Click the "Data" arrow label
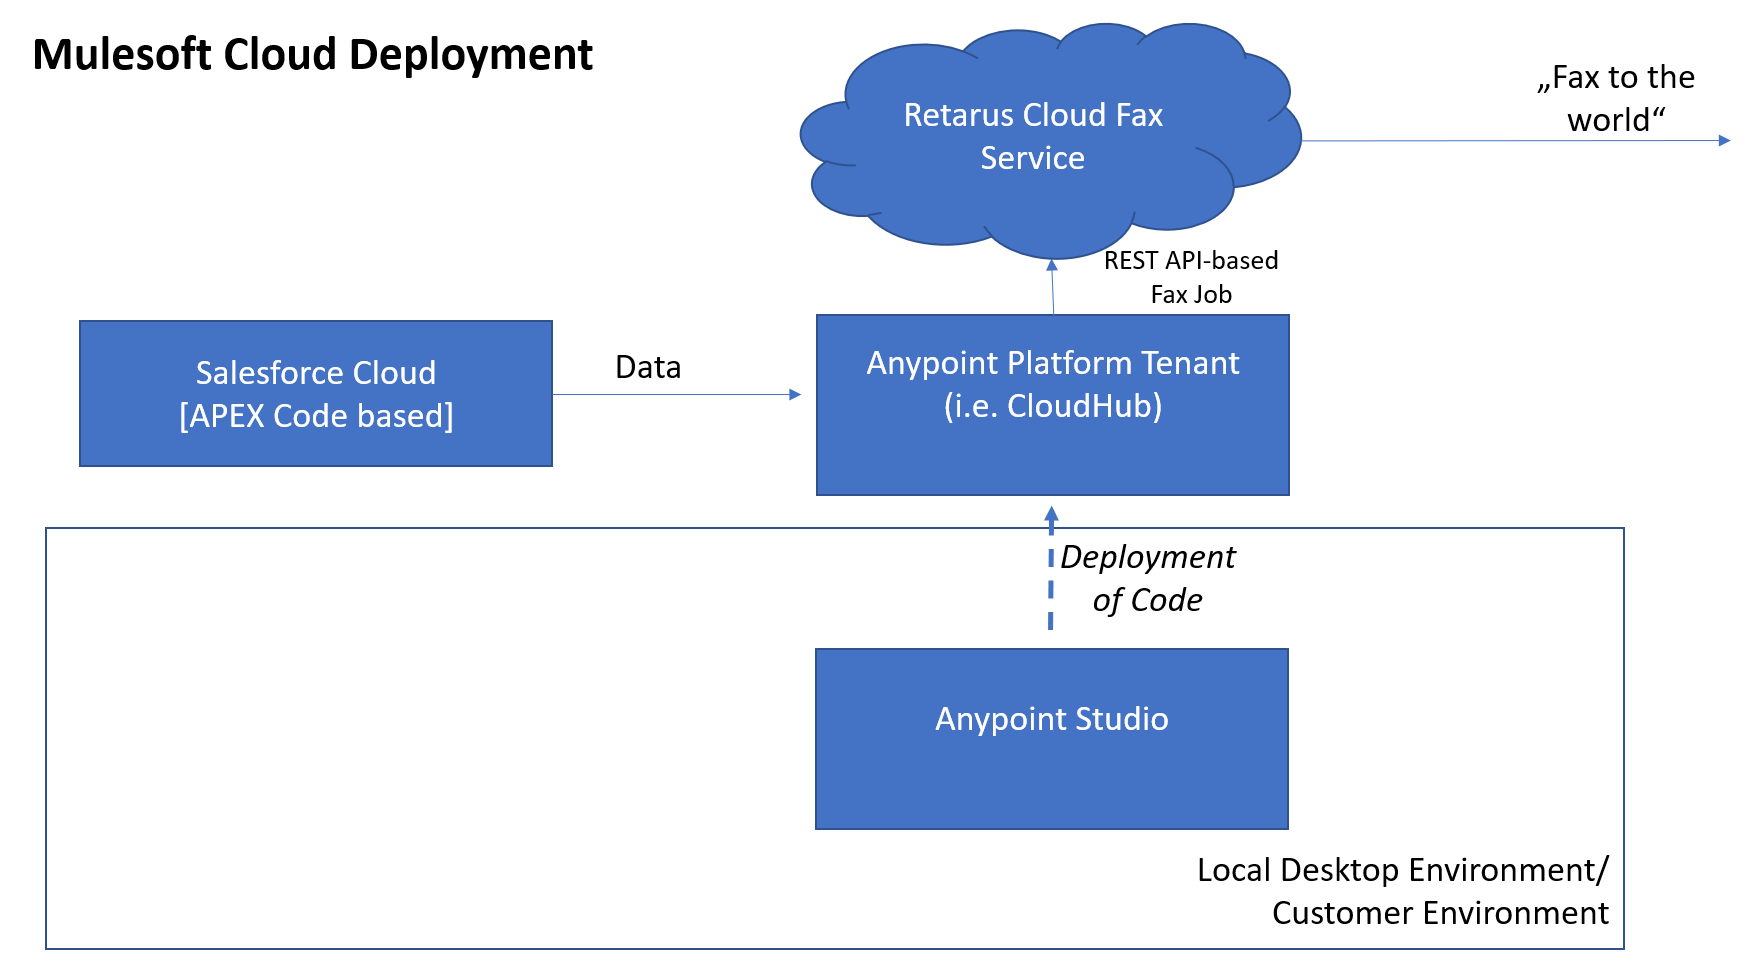The width and height of the screenshot is (1756, 976). tap(648, 367)
